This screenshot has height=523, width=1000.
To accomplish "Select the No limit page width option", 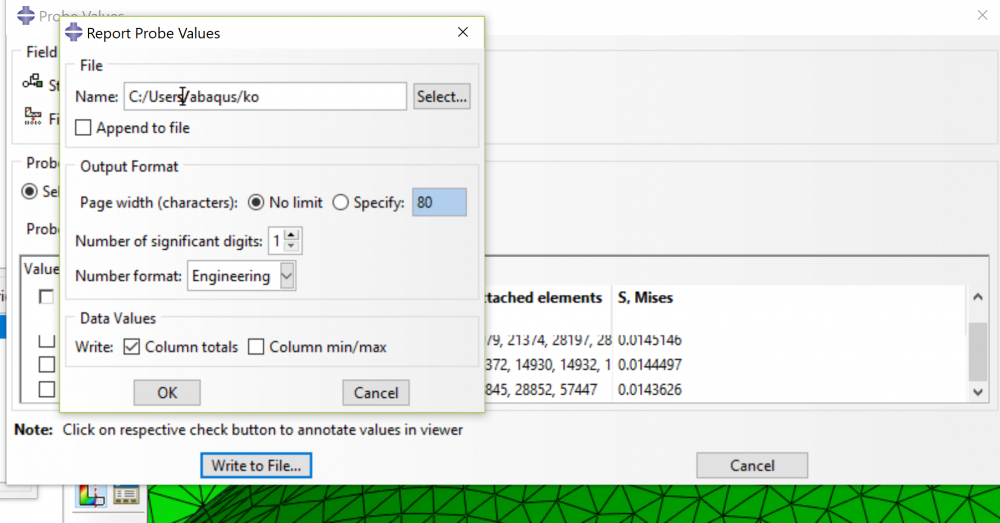I will [x=256, y=202].
